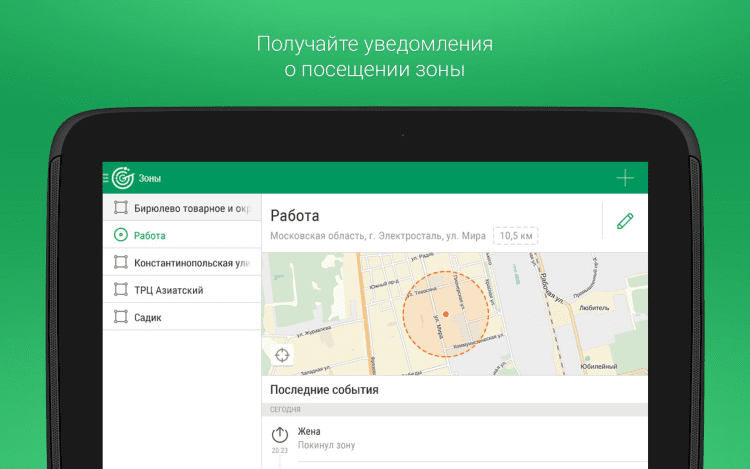Add a new zone with plus icon

625,178
